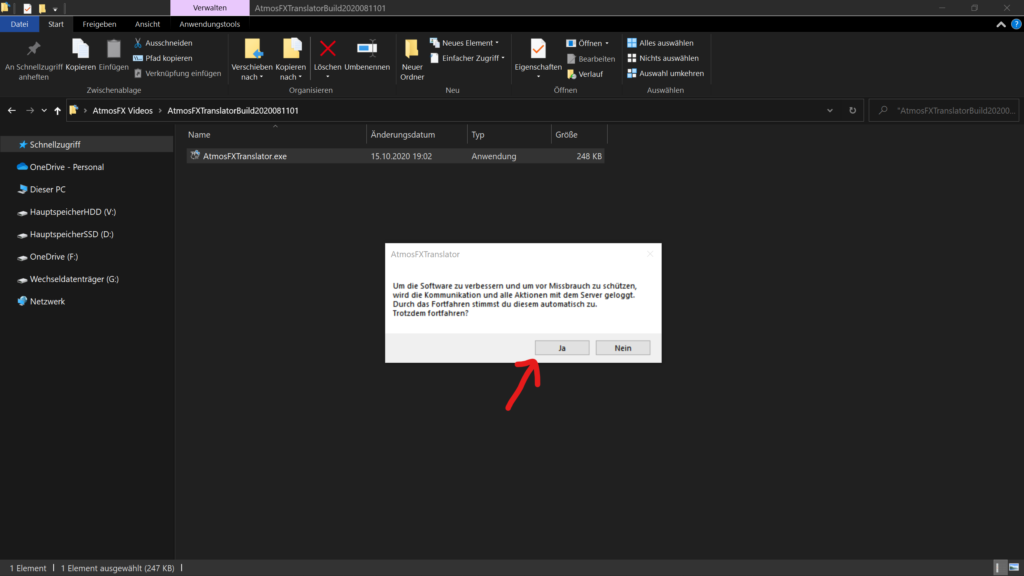This screenshot has width=1024, height=576.
Task: Open Eigenschaften of selected file
Action: coord(538,59)
